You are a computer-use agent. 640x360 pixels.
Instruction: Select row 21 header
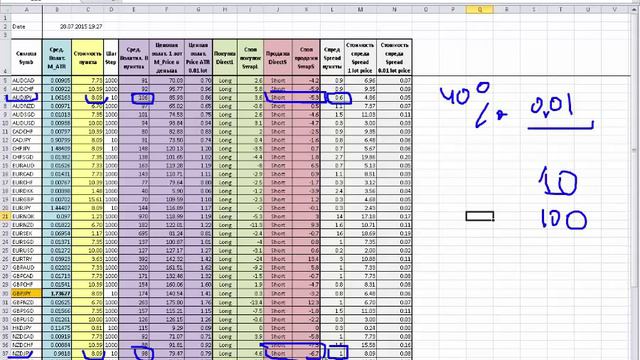(x=5, y=216)
